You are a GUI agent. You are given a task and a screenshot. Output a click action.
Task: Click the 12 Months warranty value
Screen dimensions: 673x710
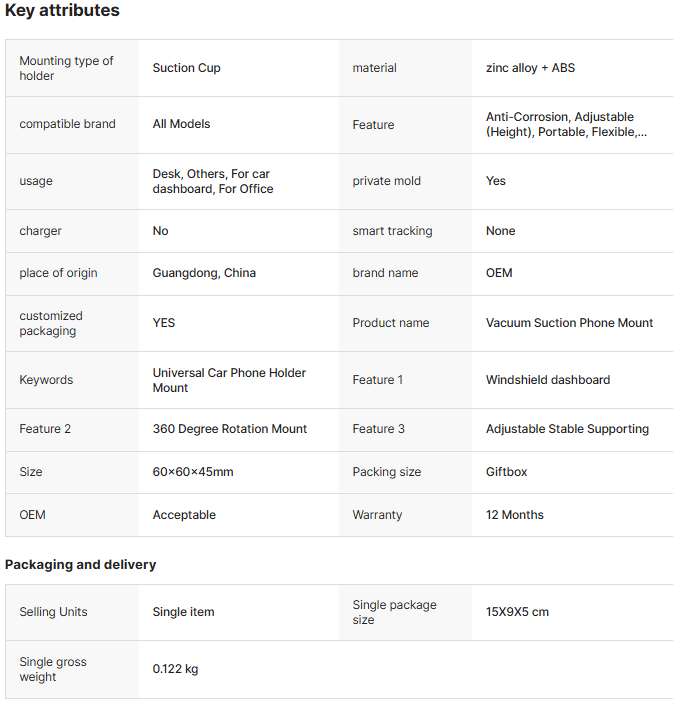coord(515,515)
